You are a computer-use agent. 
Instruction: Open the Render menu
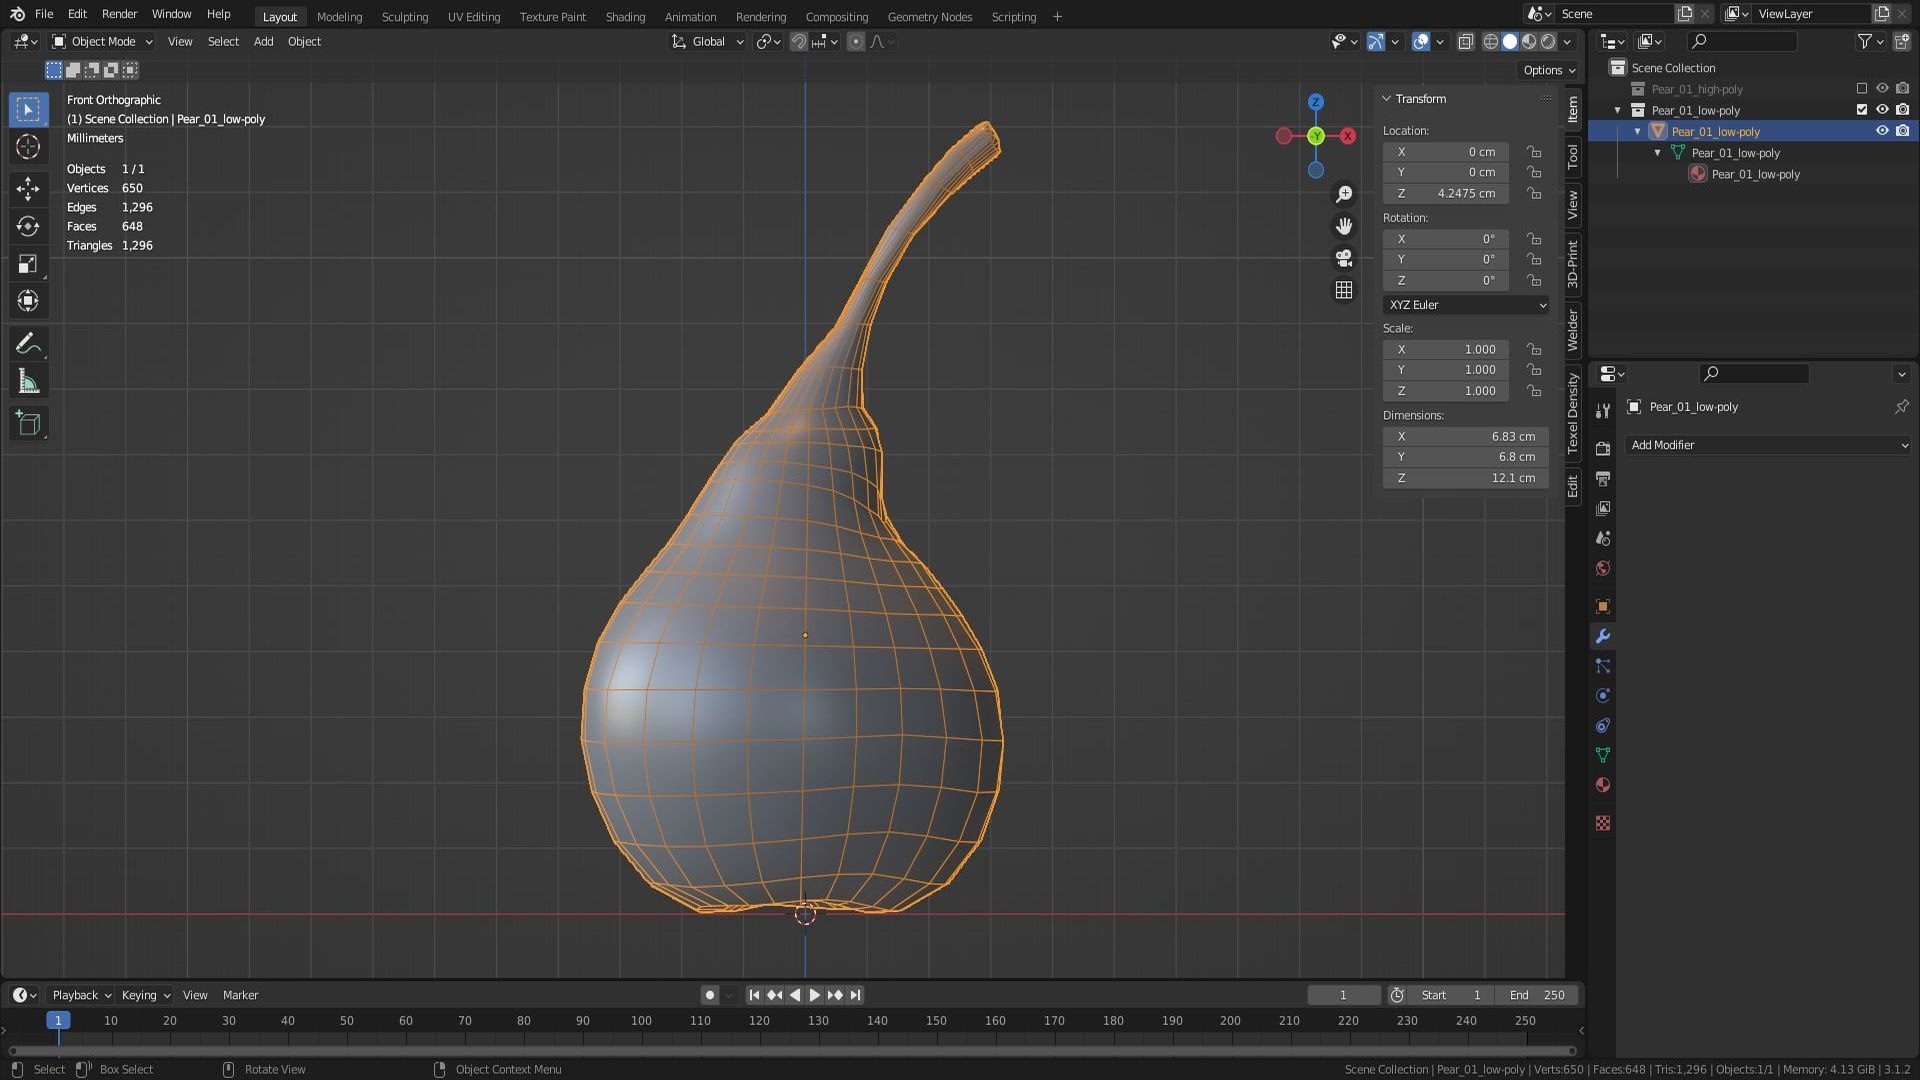(x=119, y=14)
